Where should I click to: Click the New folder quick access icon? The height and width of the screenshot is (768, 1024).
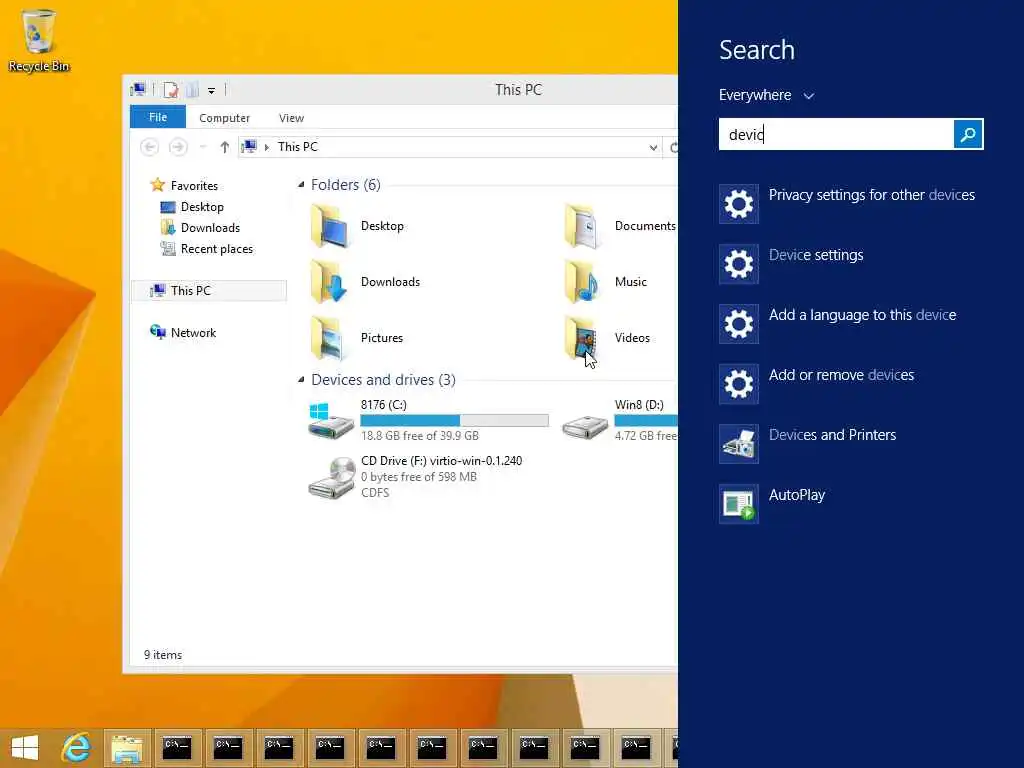click(x=192, y=90)
